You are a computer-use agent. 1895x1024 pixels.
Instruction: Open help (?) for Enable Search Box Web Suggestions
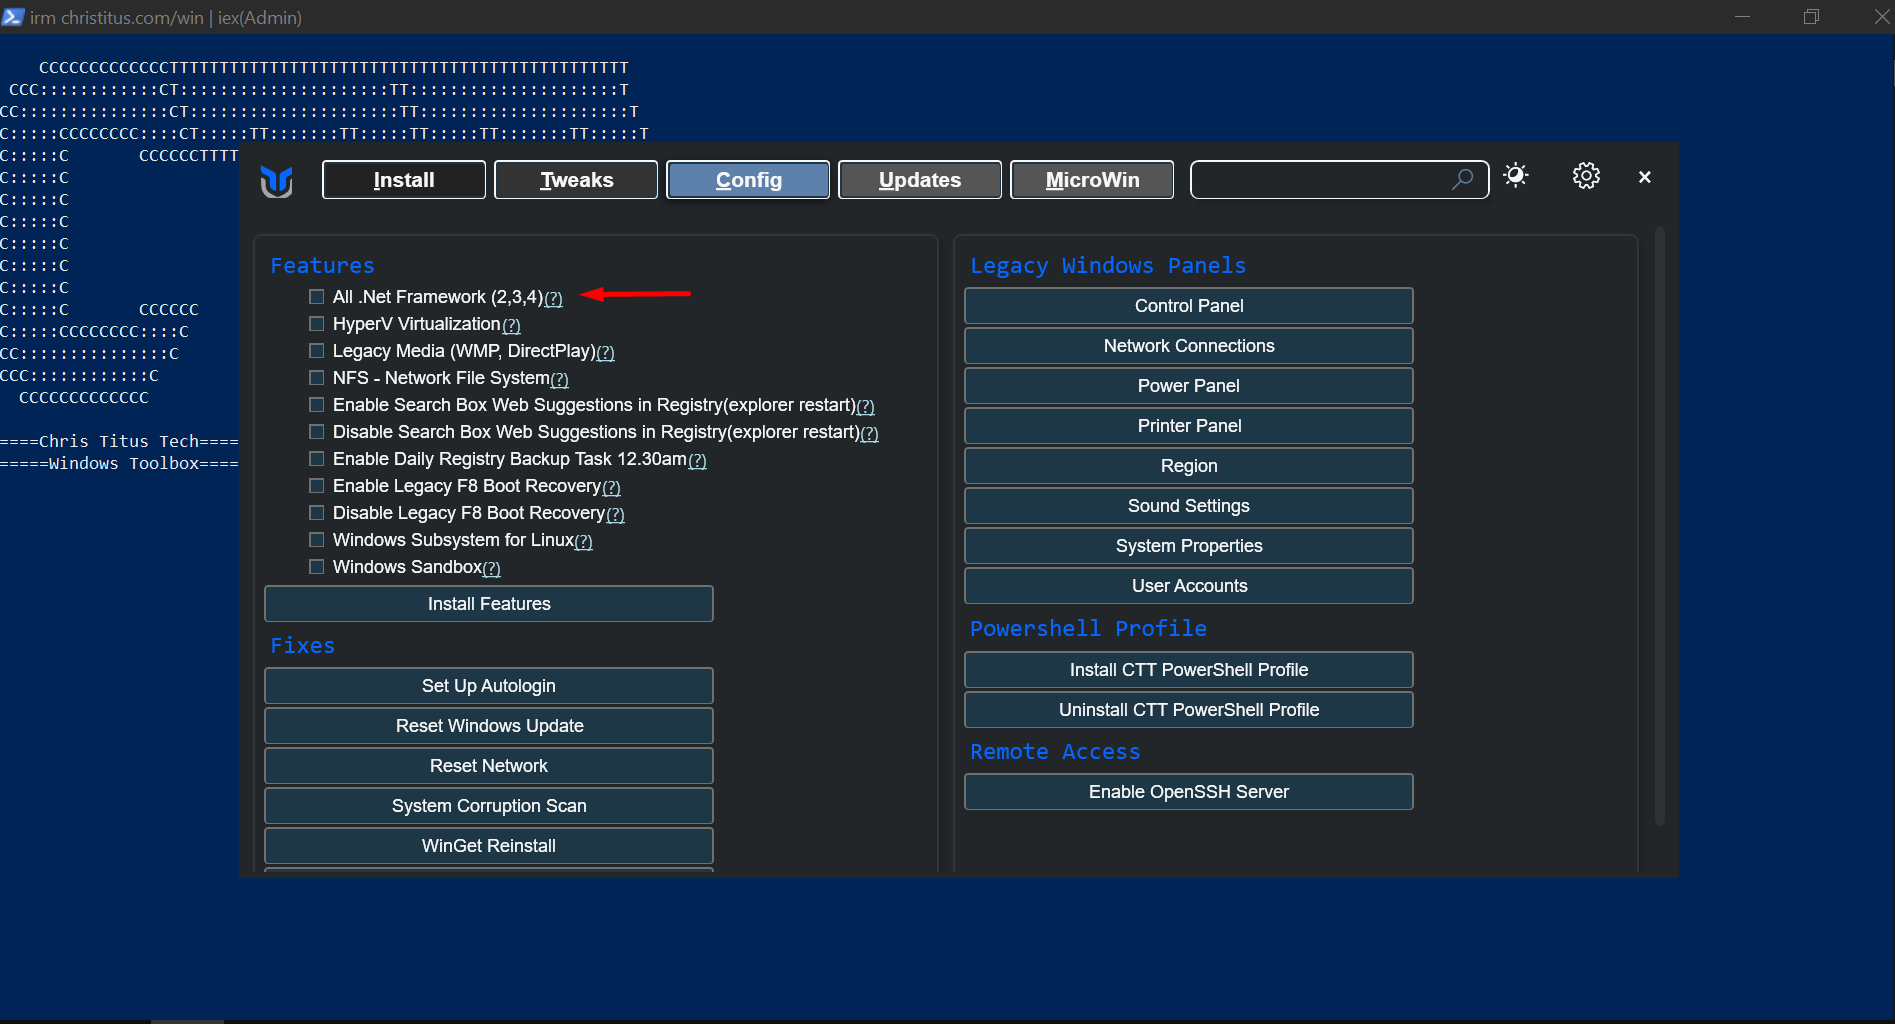tap(866, 406)
